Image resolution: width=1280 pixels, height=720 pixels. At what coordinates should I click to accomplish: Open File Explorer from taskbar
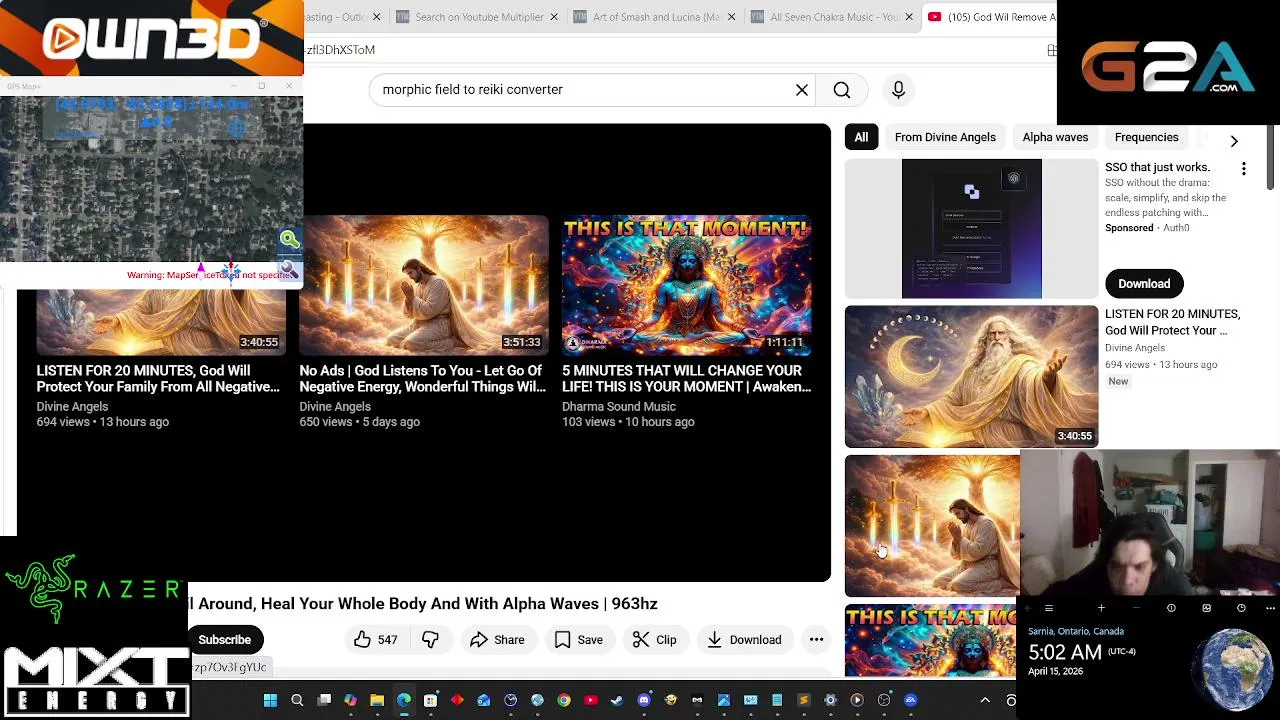[377, 700]
